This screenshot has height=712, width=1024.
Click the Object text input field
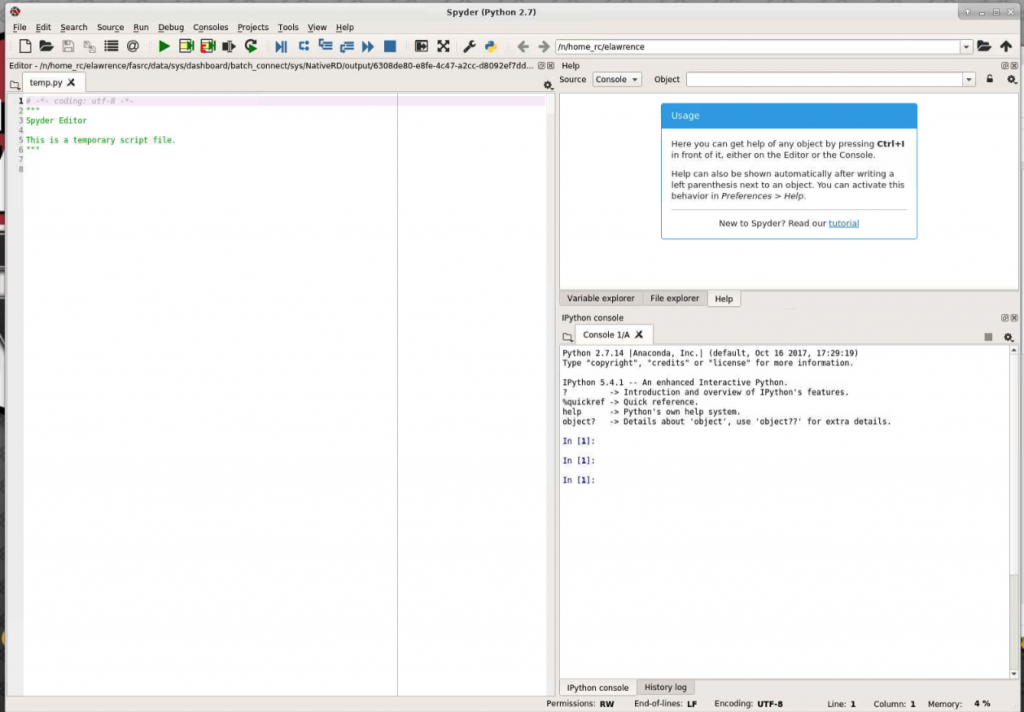pos(823,79)
